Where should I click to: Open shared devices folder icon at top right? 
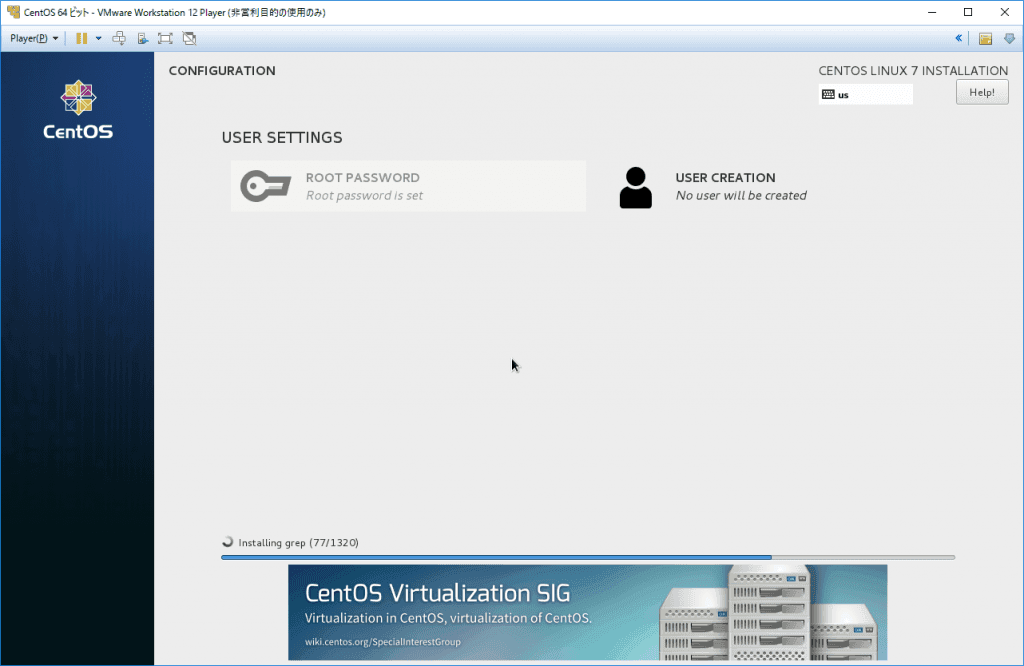985,38
